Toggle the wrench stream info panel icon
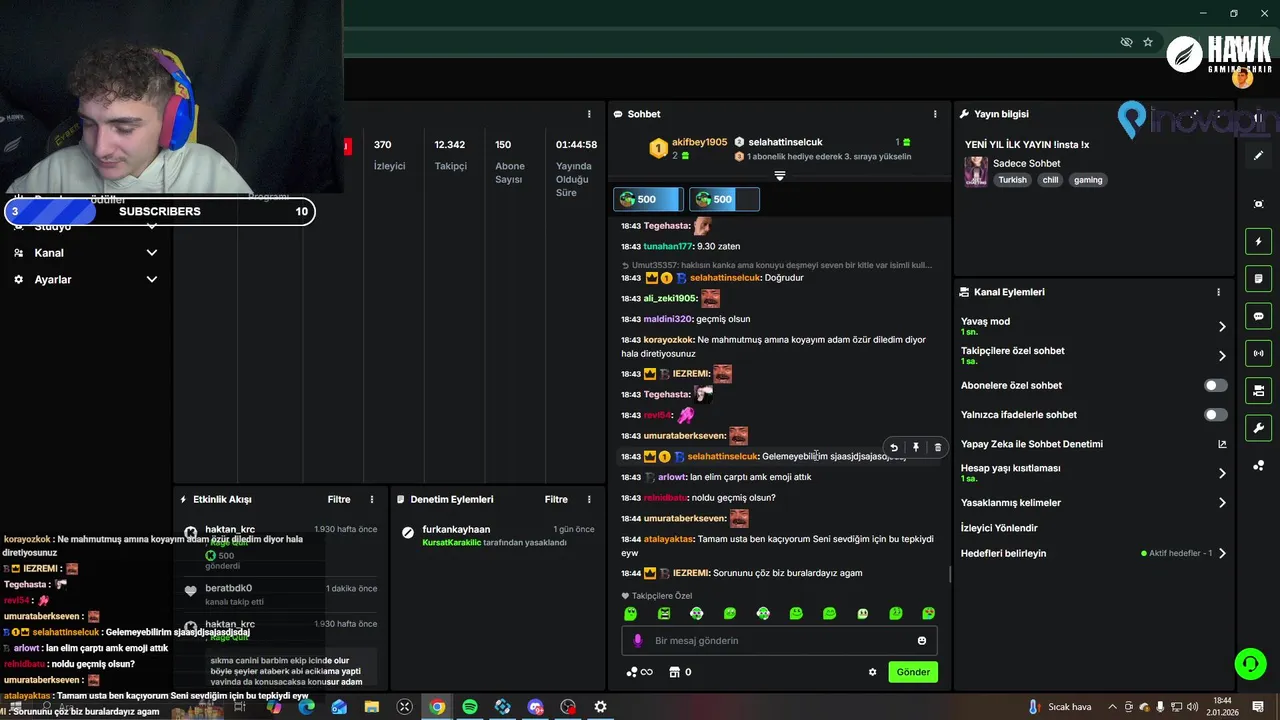 (1258, 428)
